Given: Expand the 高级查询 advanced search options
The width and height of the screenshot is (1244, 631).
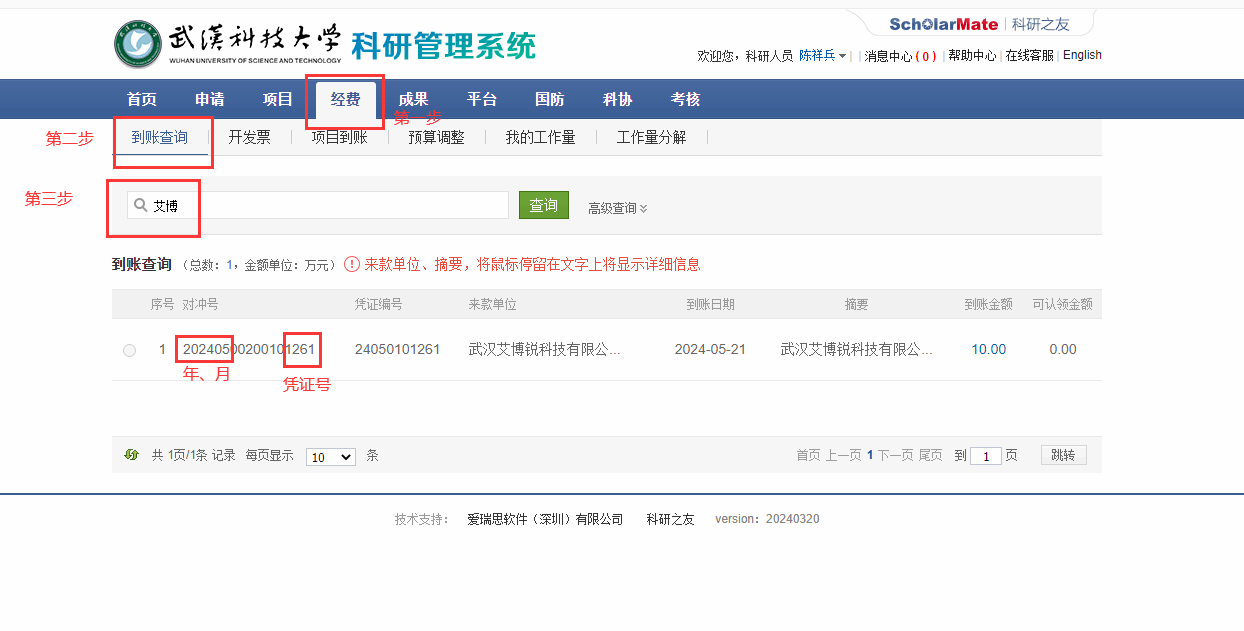Looking at the screenshot, I should (x=617, y=208).
